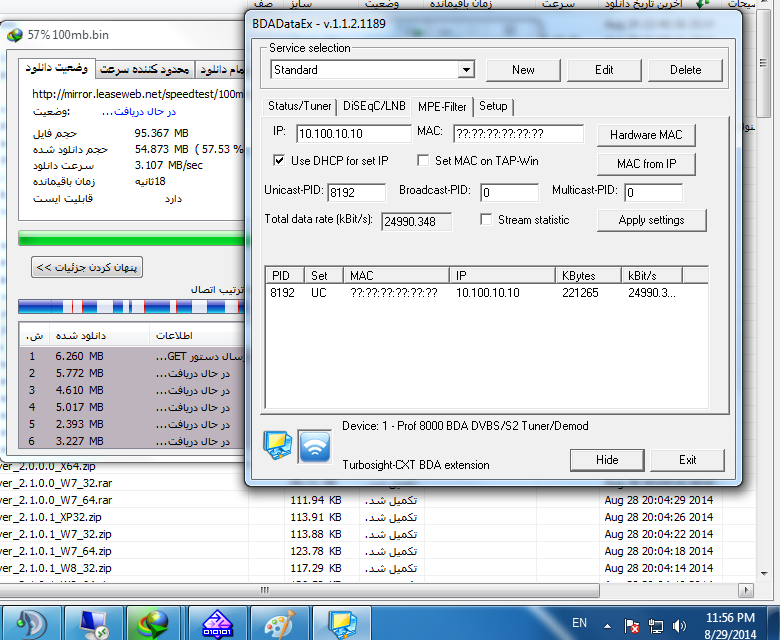Select the download status tab in IDM window
This screenshot has height=640, width=780.
click(57, 68)
